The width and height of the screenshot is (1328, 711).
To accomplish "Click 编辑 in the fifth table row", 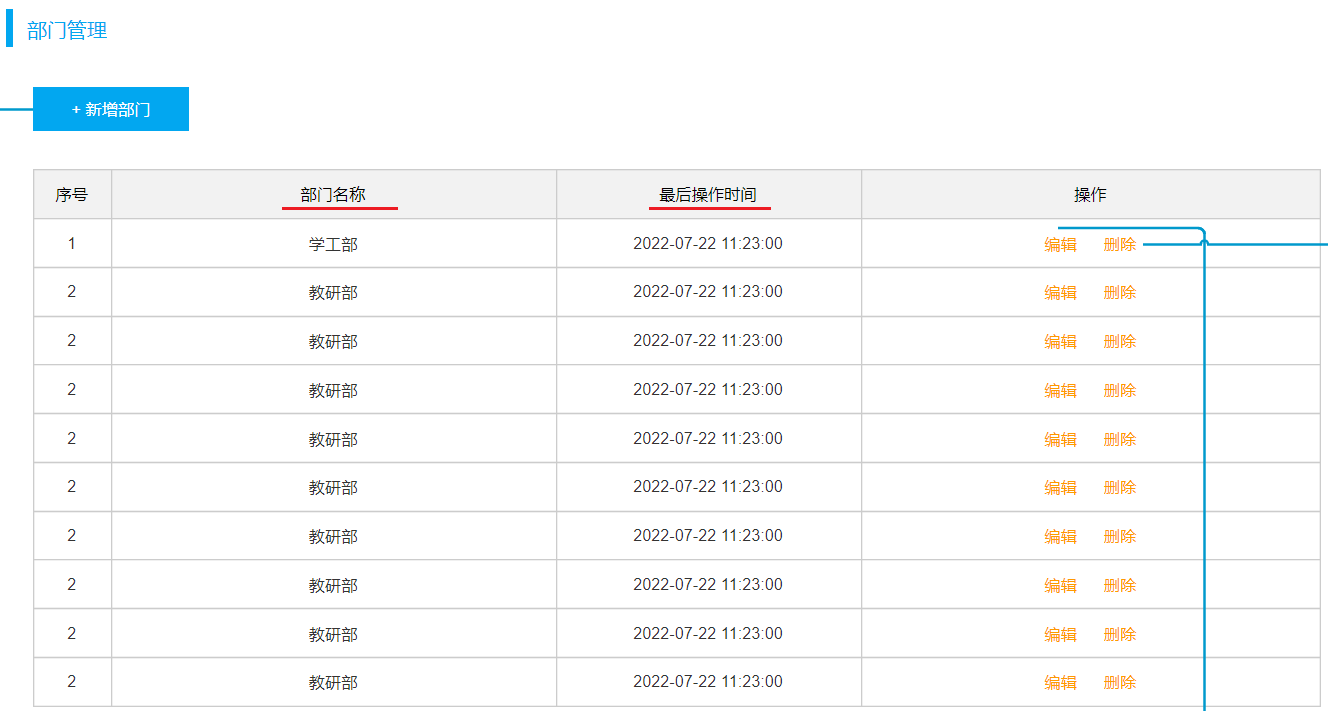I will [x=1060, y=439].
